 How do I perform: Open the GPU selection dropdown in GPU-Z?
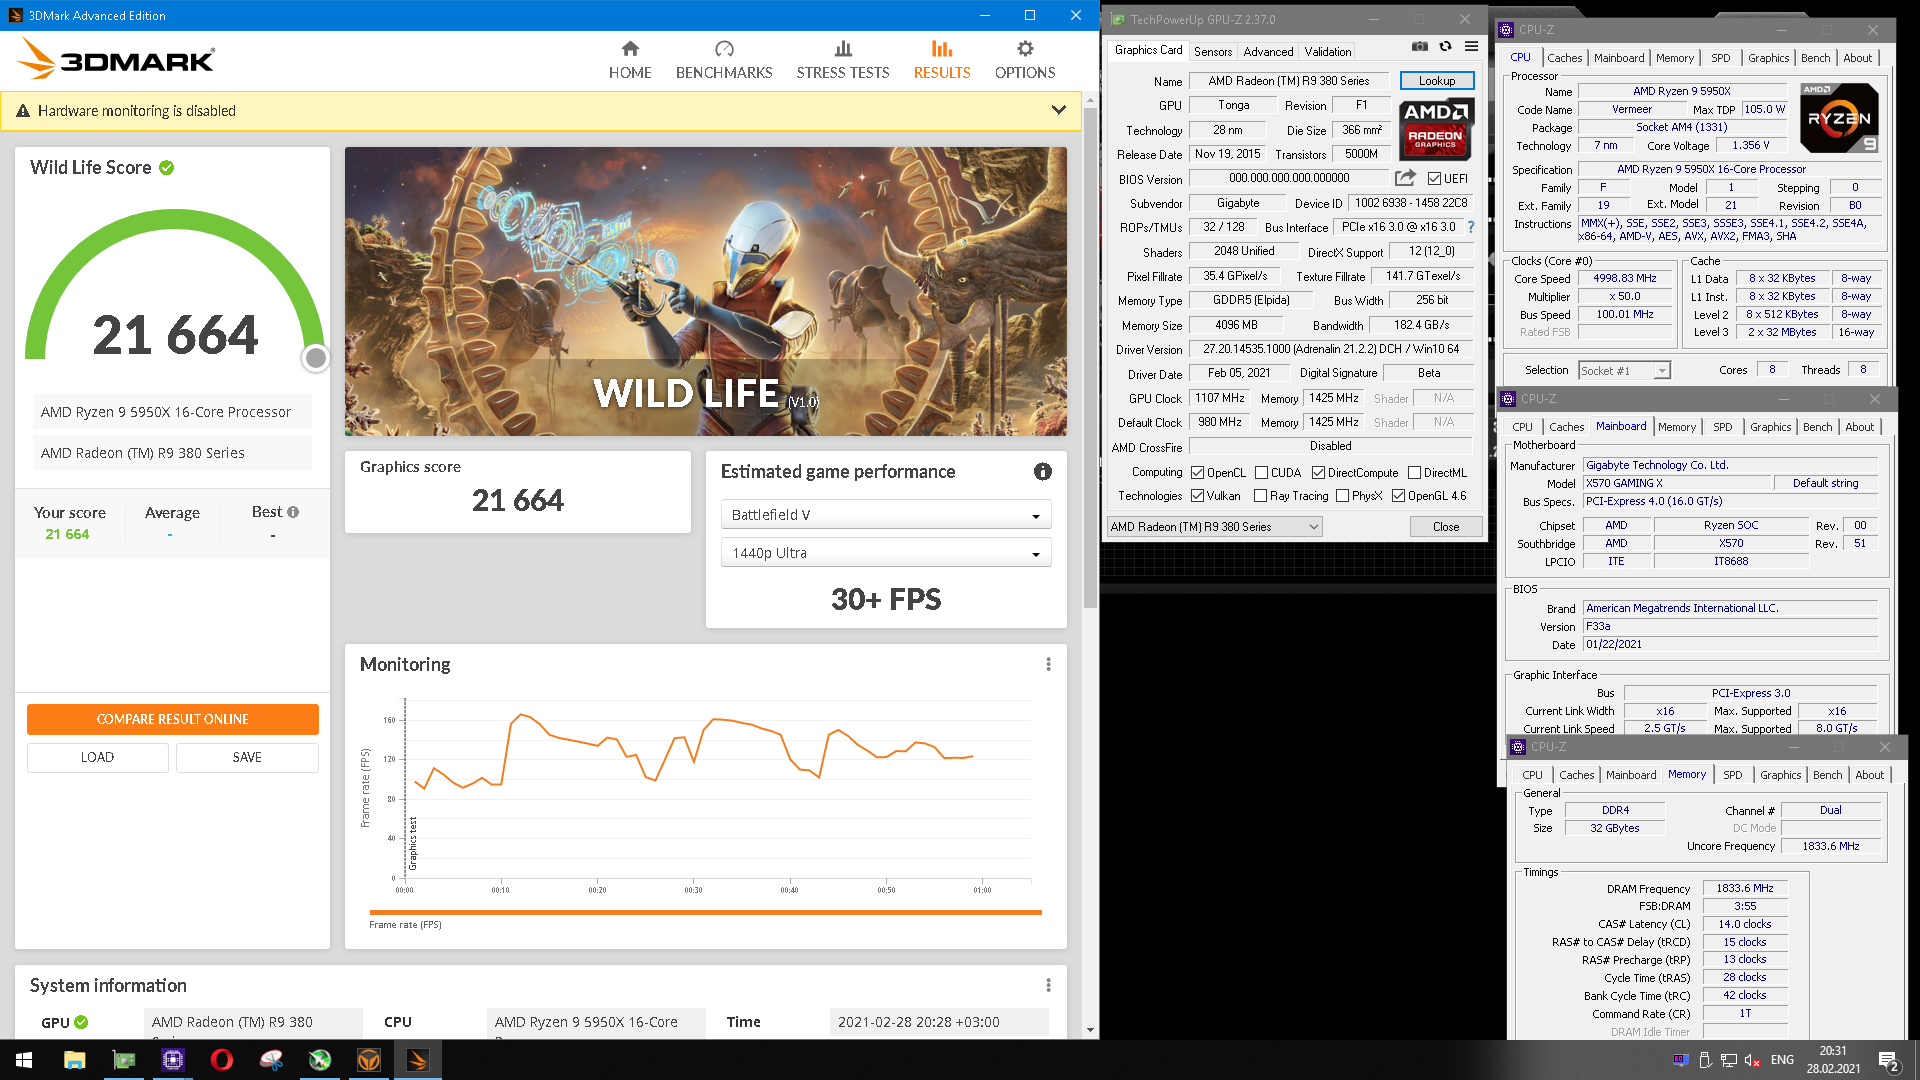(x=1214, y=527)
